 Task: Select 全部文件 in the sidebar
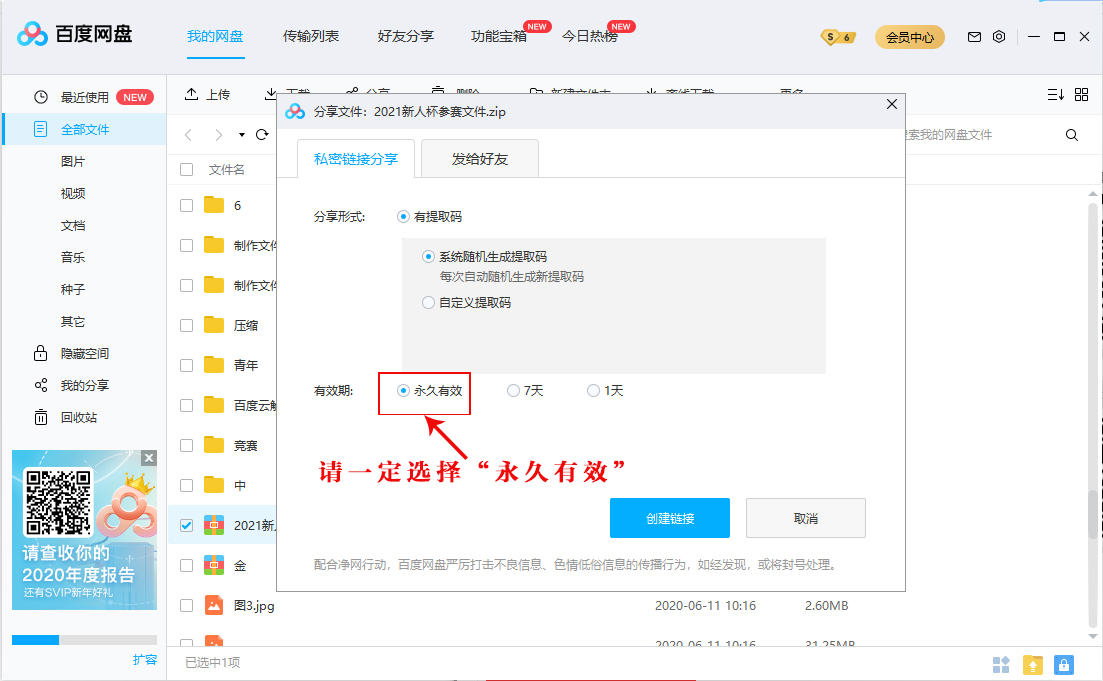[x=84, y=129]
